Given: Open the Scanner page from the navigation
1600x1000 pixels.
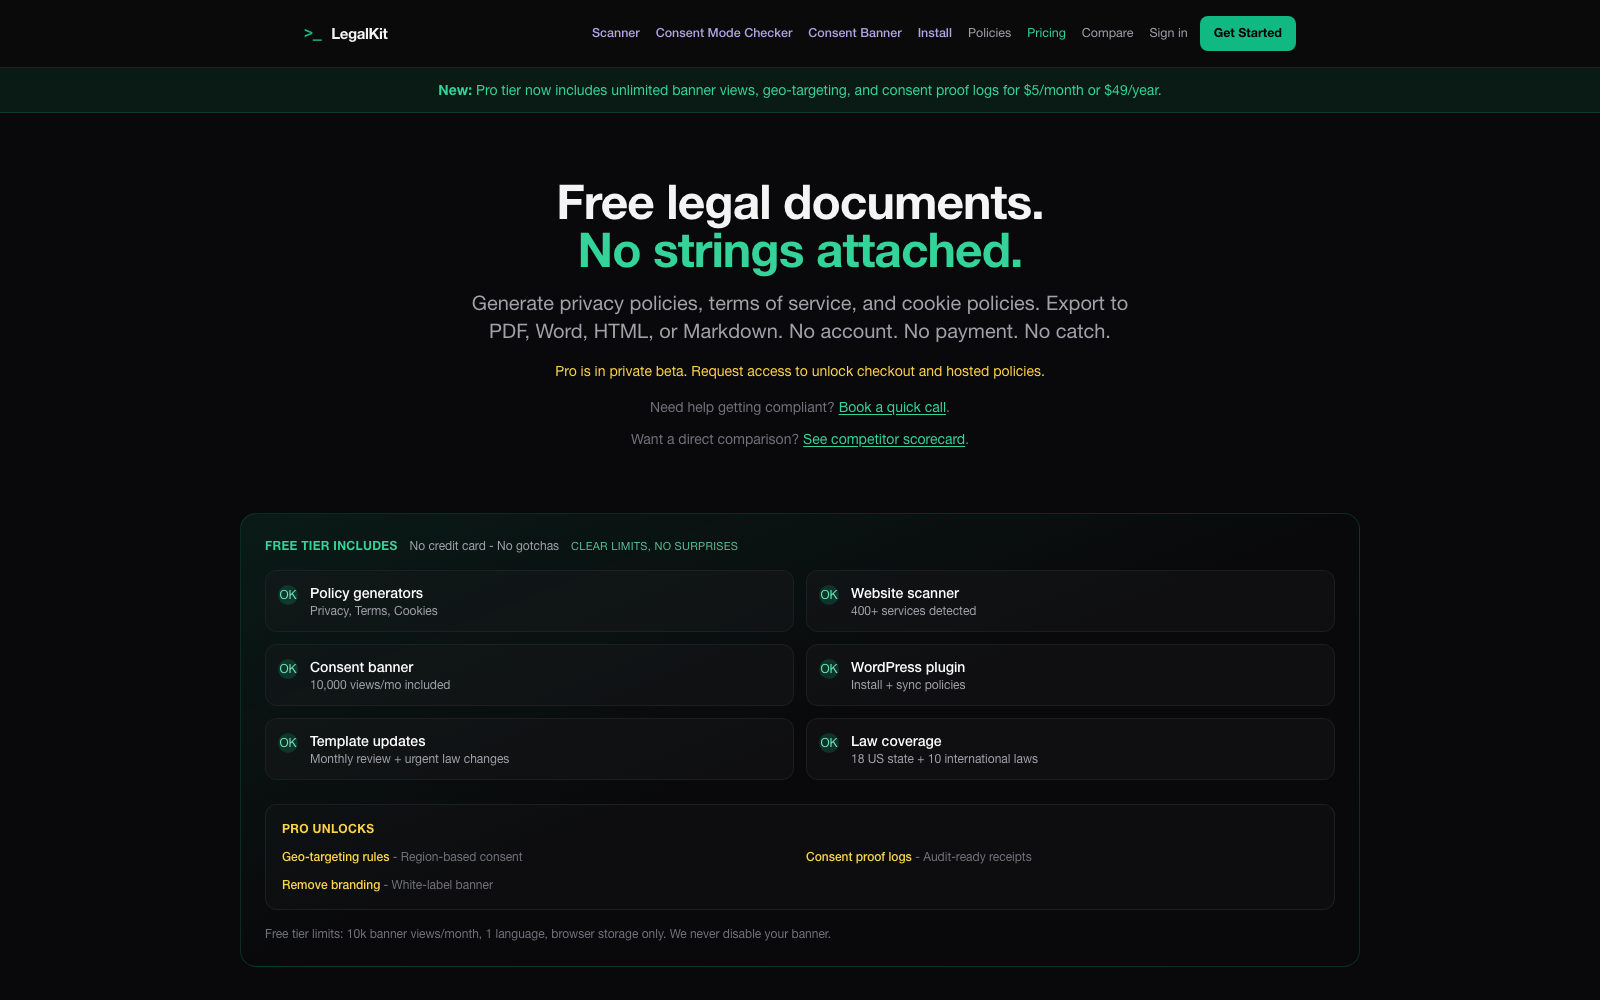Looking at the screenshot, I should pyautogui.click(x=615, y=32).
